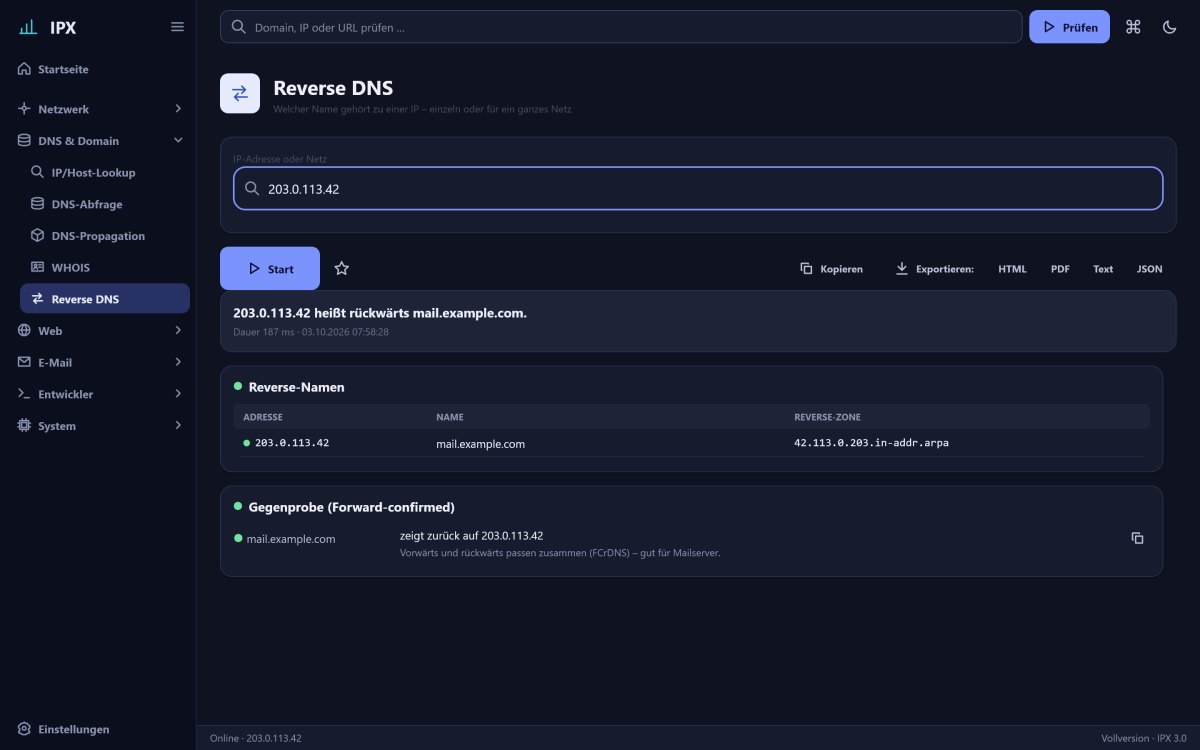The image size is (1200, 750).
Task: Export results as JSON
Action: pyautogui.click(x=1149, y=269)
